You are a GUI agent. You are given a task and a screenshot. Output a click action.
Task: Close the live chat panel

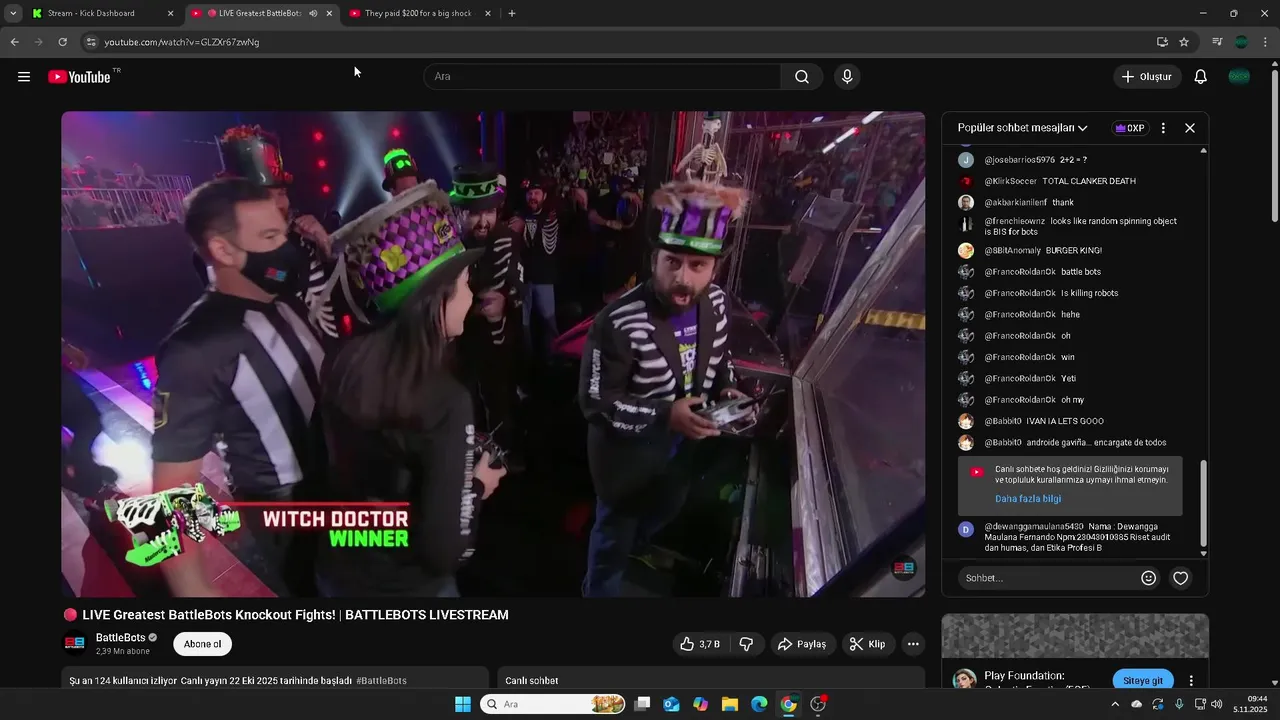(x=1190, y=128)
